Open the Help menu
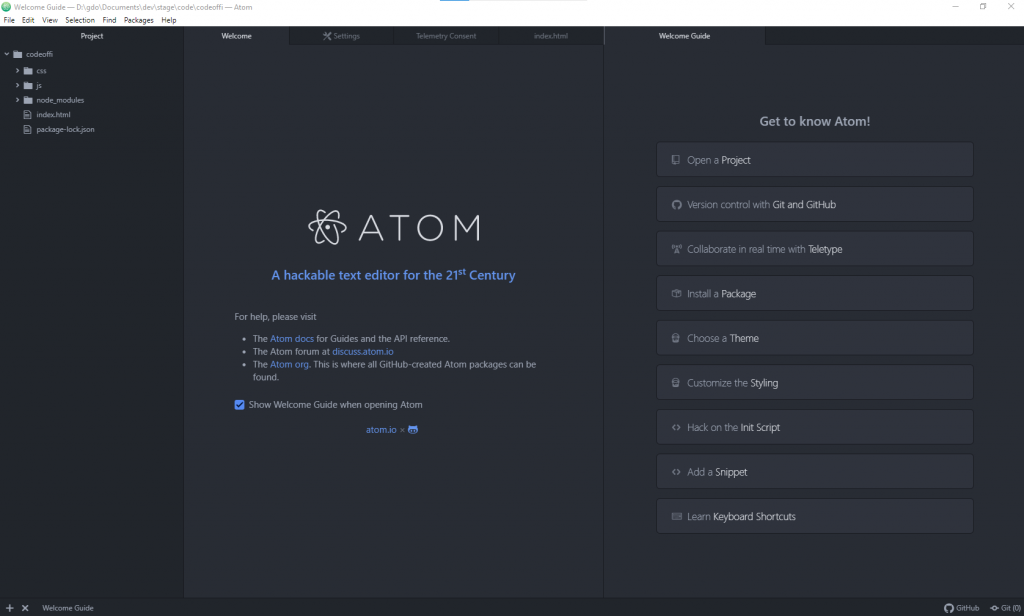 (168, 20)
